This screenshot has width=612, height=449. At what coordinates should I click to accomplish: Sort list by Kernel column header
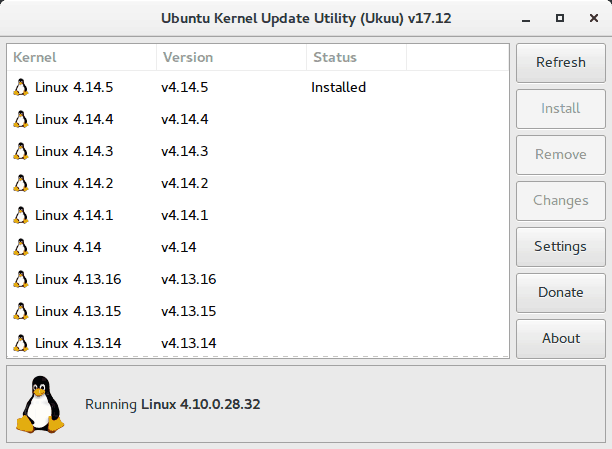pos(81,57)
